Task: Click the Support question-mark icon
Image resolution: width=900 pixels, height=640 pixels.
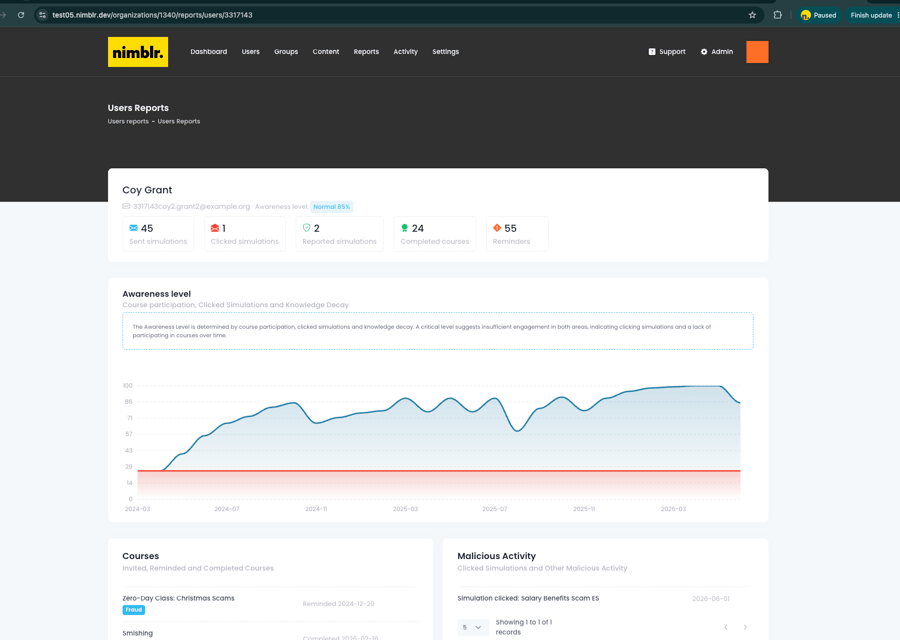Action: click(651, 52)
